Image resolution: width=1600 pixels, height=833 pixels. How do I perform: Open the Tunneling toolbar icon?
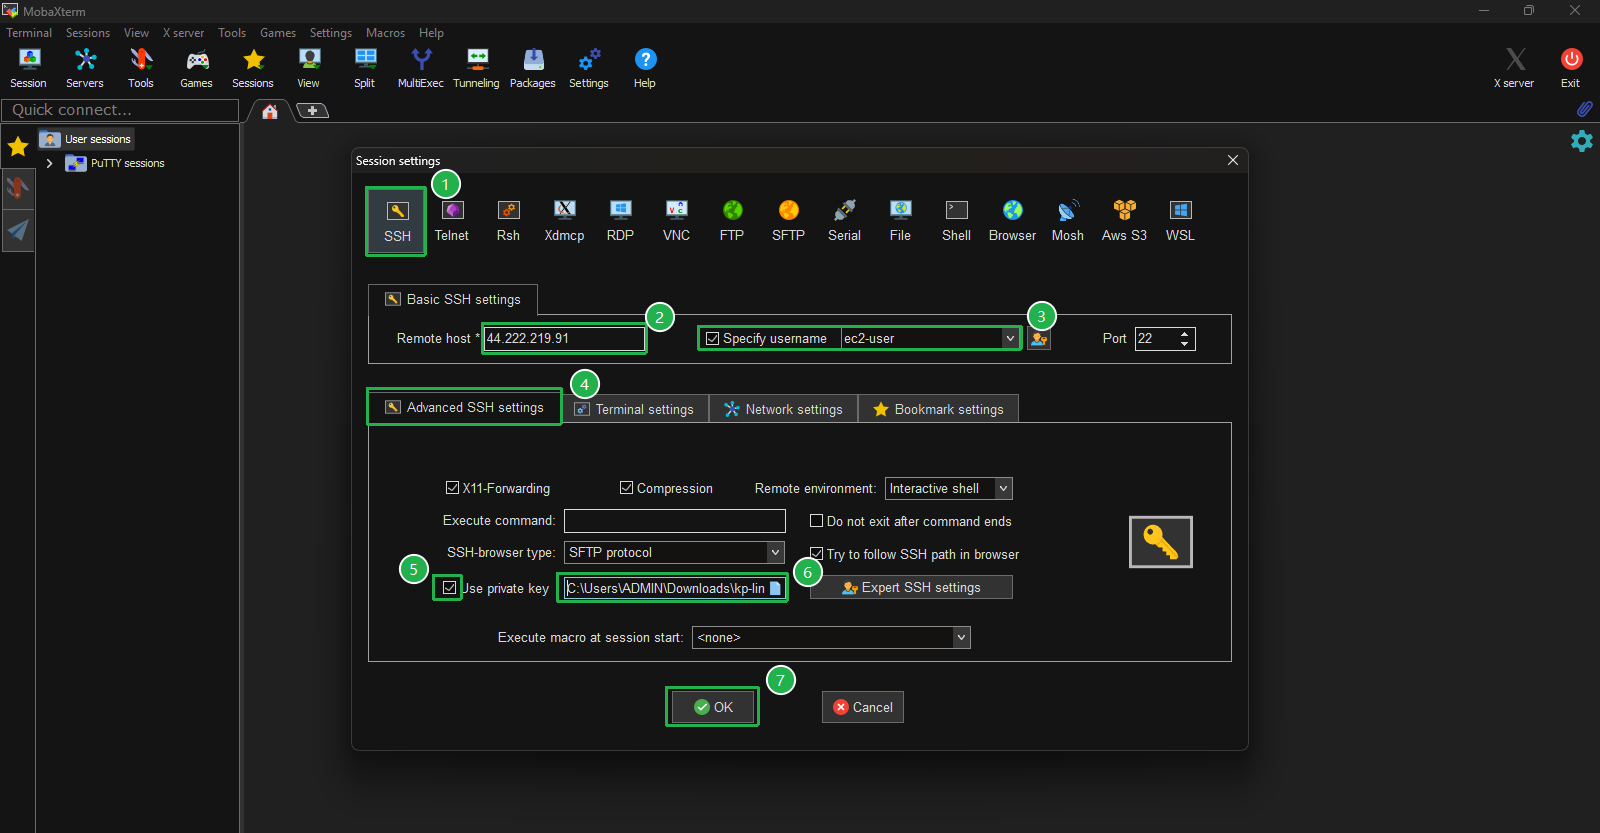[x=477, y=68]
